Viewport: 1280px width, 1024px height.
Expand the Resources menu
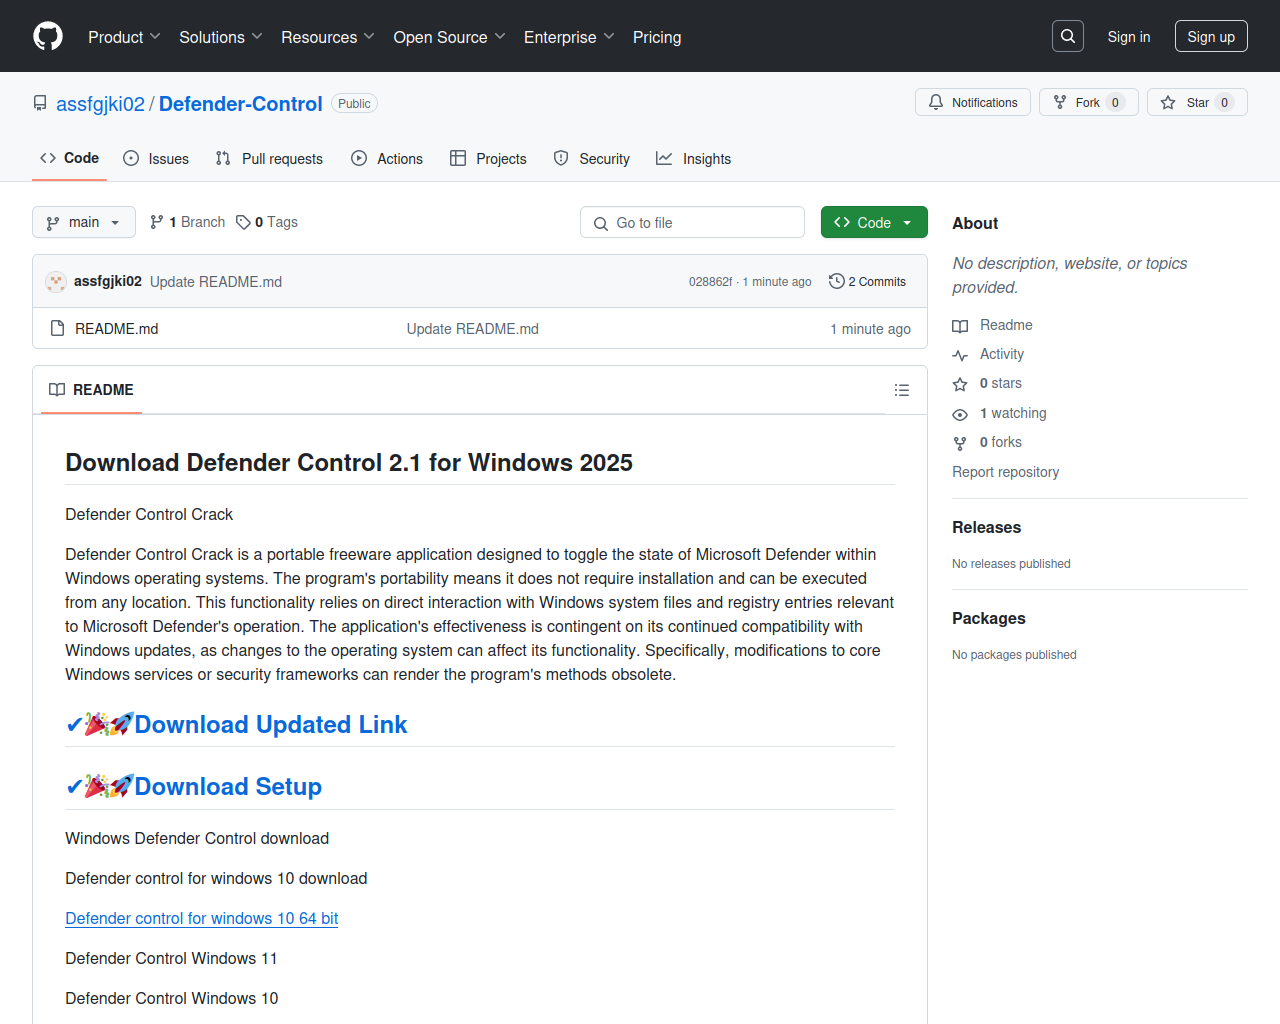[328, 37]
